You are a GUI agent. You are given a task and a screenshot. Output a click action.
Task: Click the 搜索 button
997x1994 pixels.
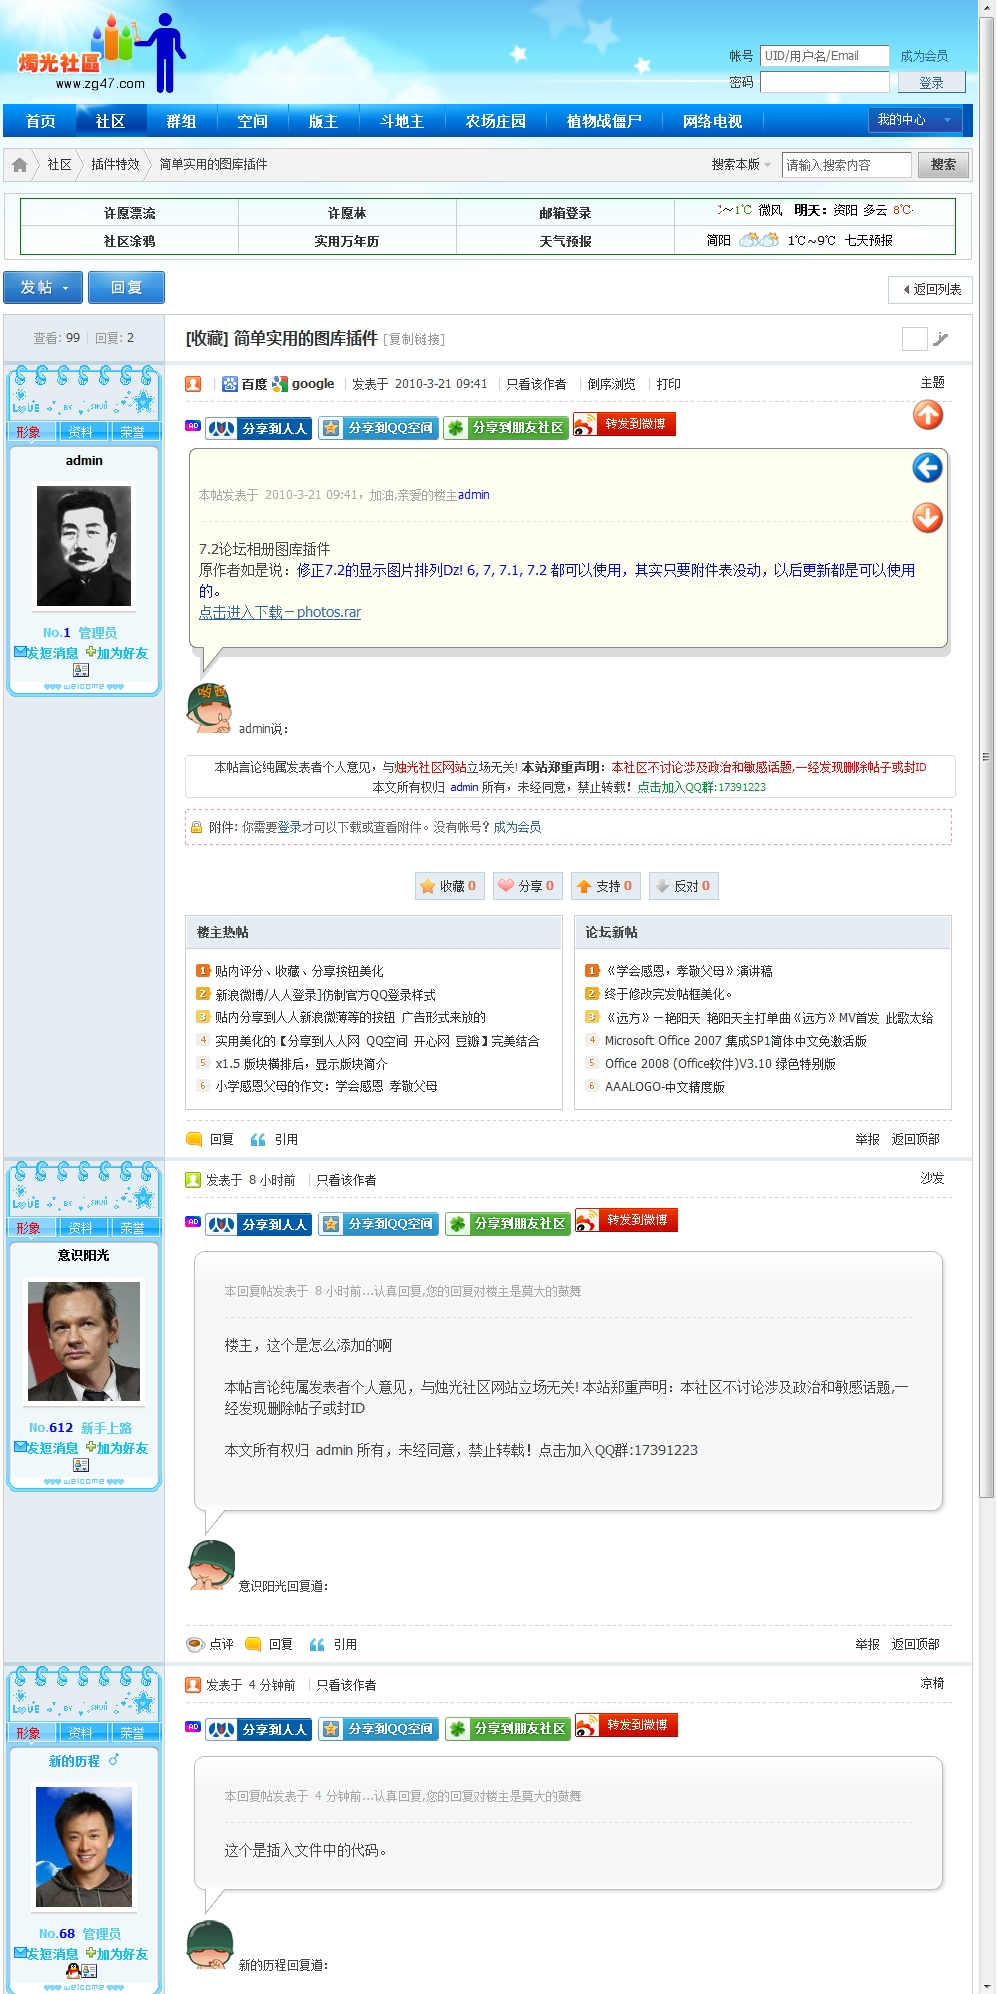(x=943, y=165)
